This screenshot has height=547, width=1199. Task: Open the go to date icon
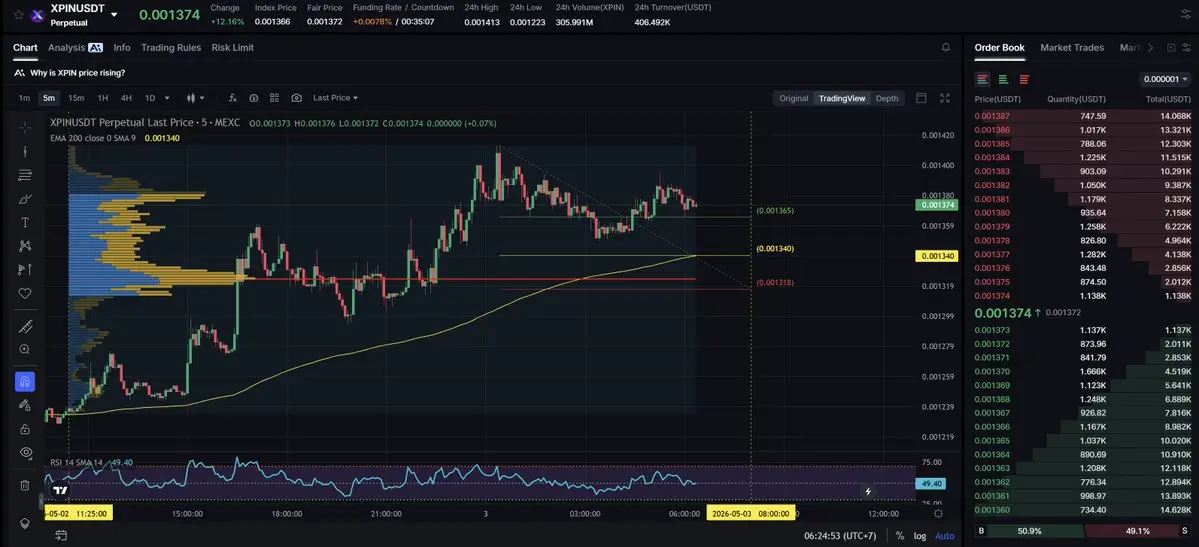click(x=61, y=536)
